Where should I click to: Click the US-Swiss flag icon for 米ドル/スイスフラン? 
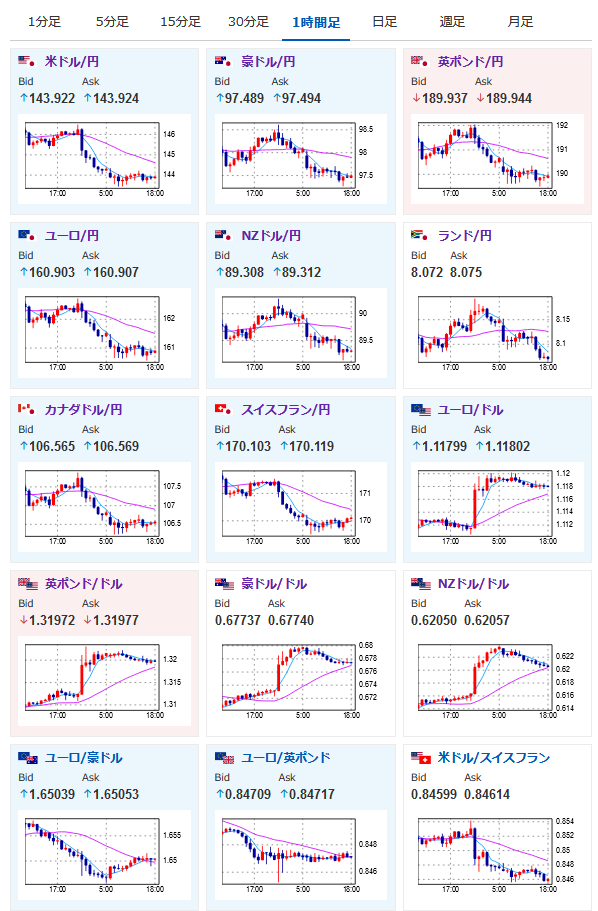point(421,758)
